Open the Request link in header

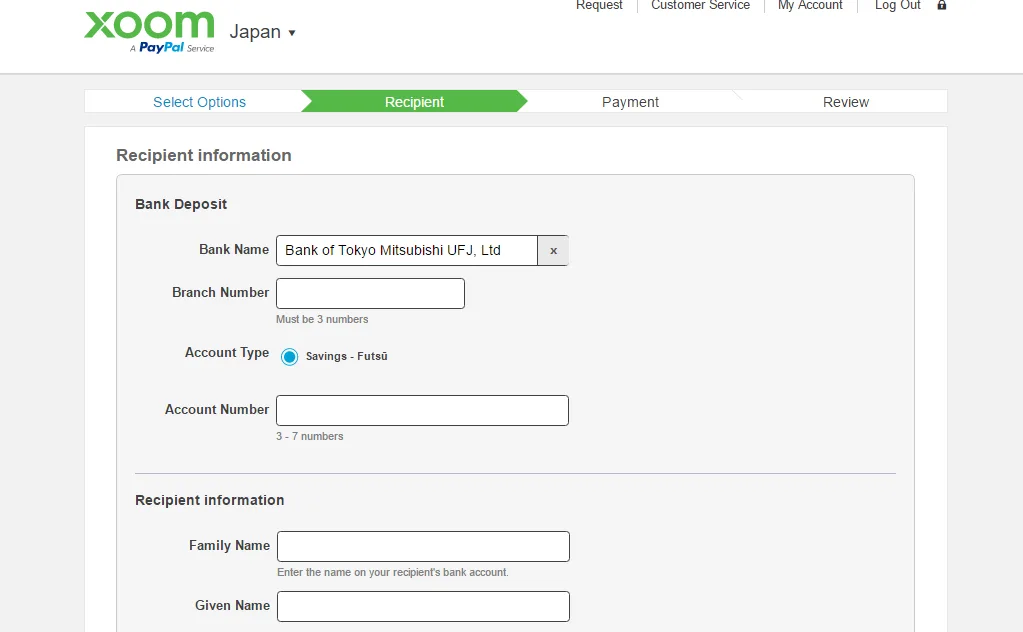599,6
